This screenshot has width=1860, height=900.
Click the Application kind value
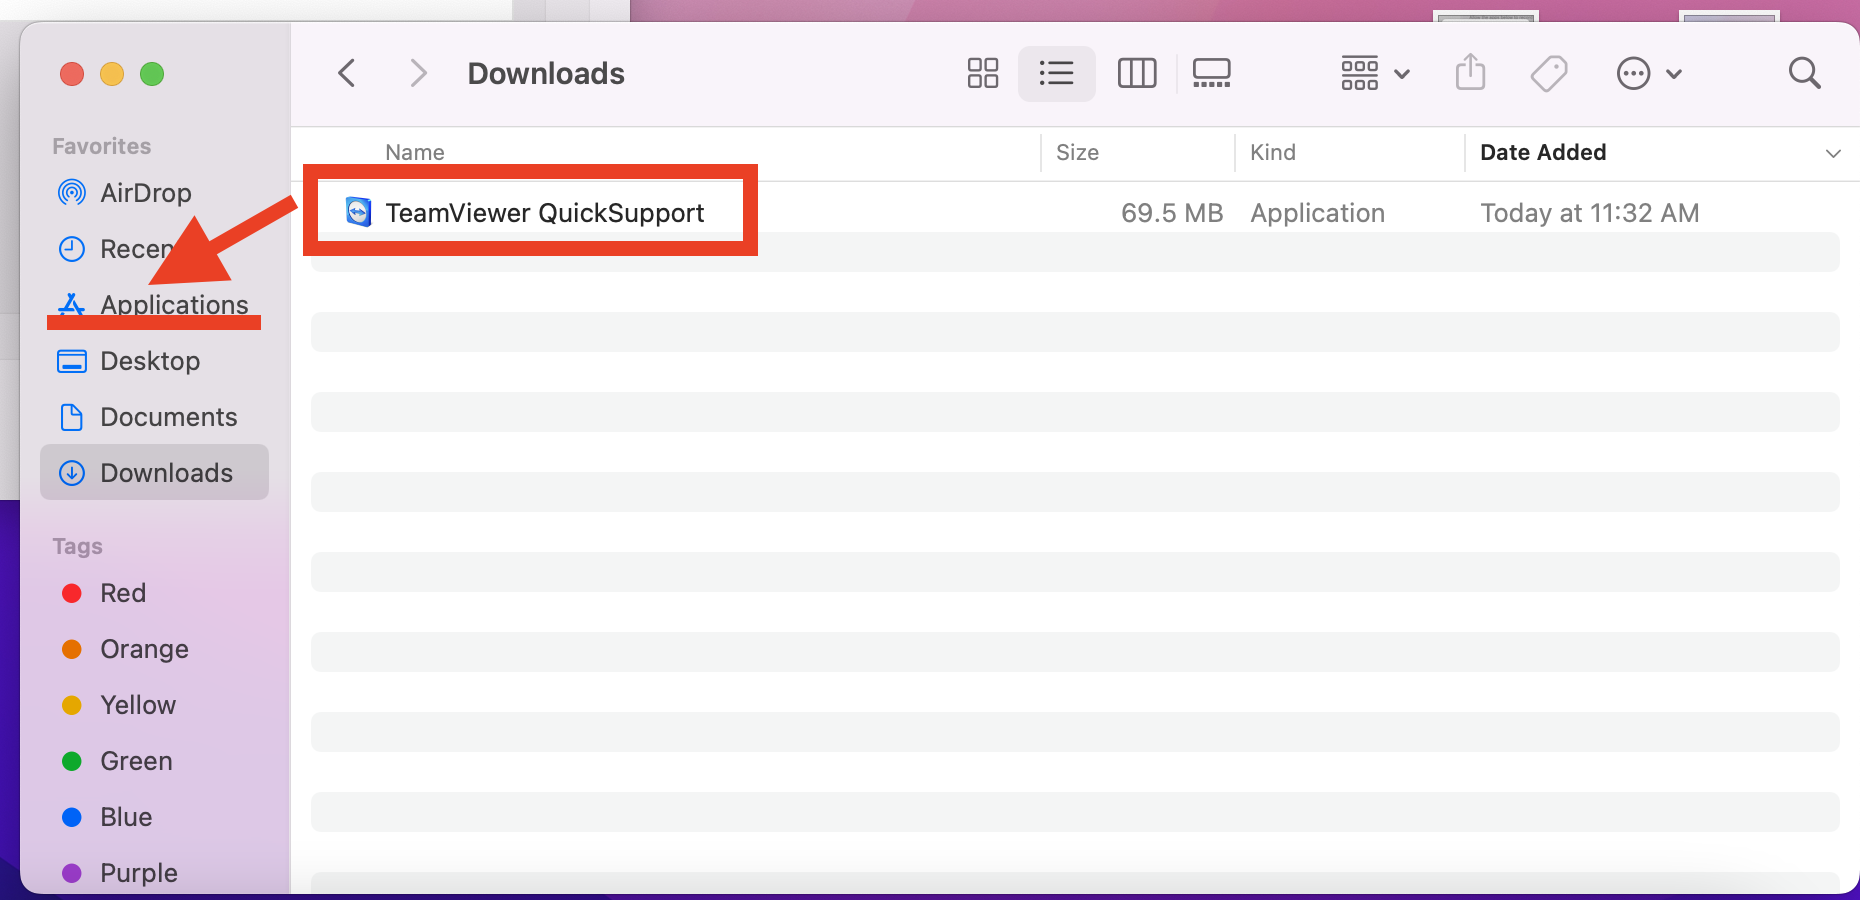[x=1317, y=213]
